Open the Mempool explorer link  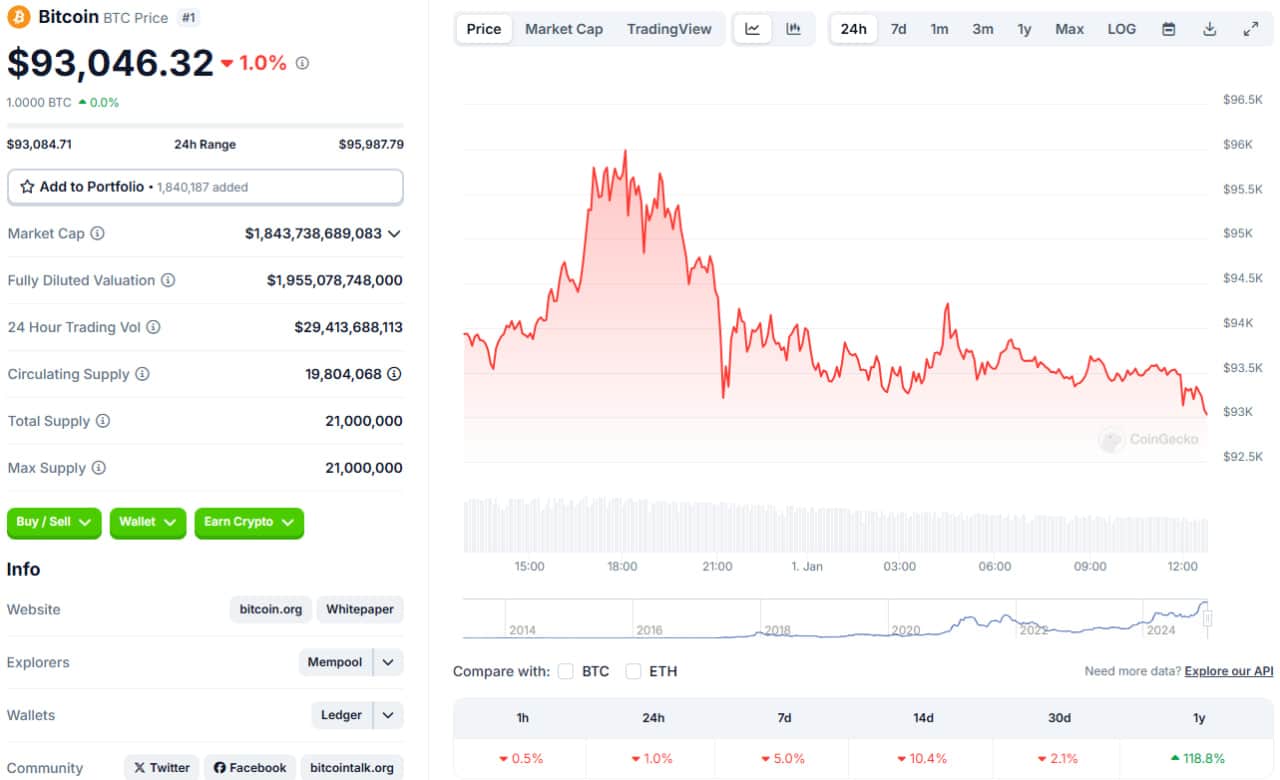point(335,662)
